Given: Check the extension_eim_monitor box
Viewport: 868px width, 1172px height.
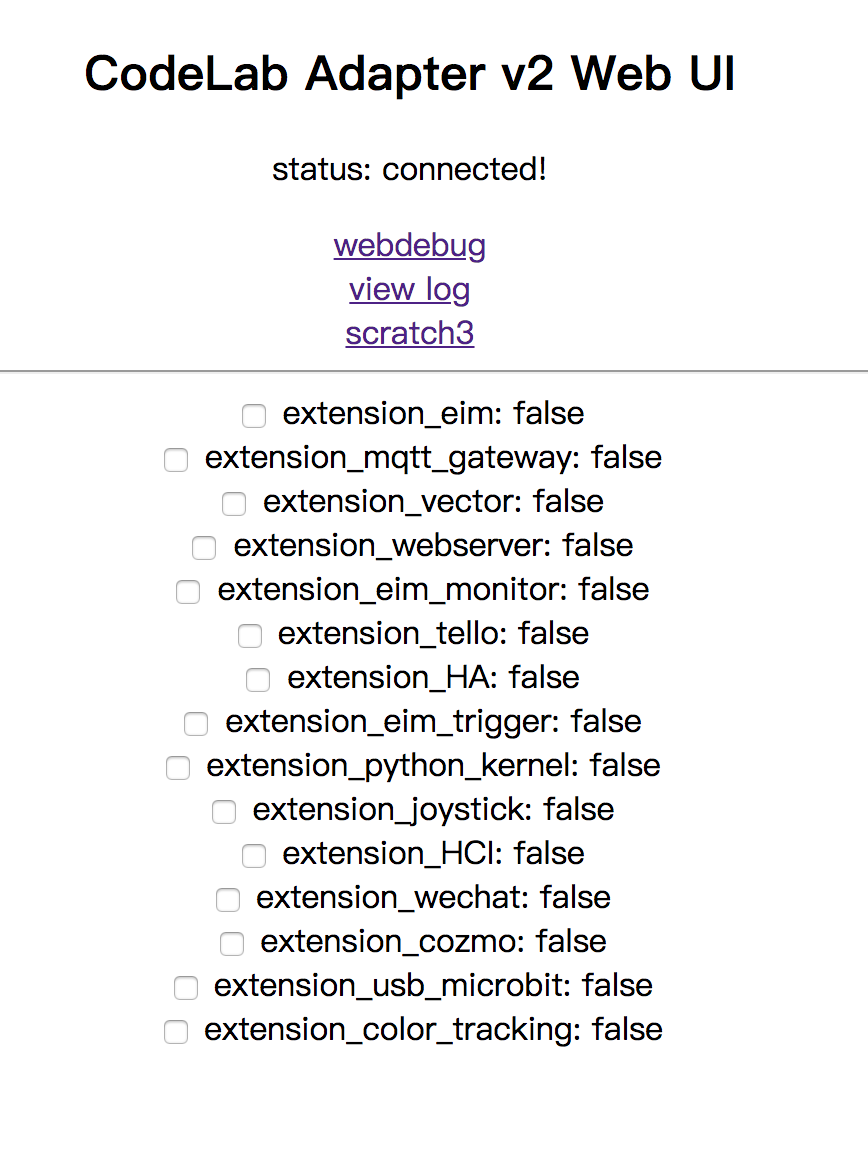Looking at the screenshot, I should 188,592.
